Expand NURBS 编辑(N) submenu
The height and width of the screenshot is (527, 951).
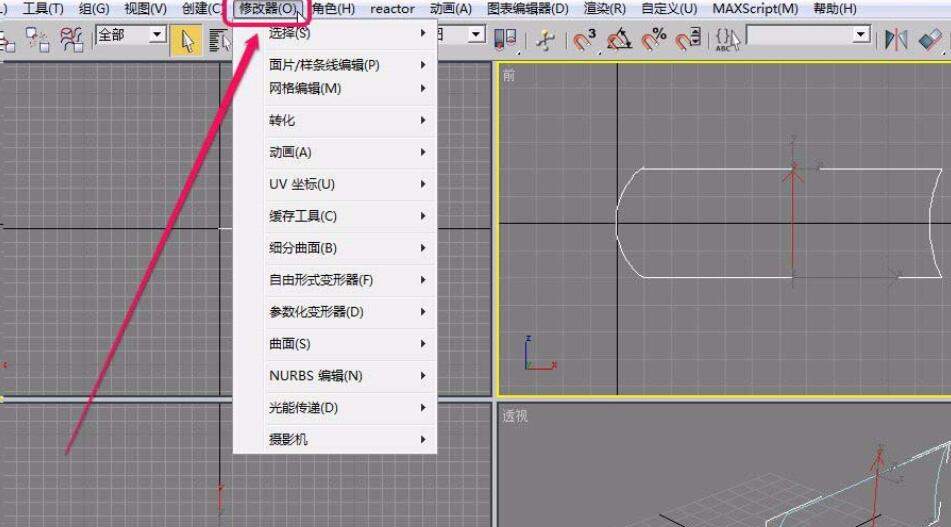[350, 376]
